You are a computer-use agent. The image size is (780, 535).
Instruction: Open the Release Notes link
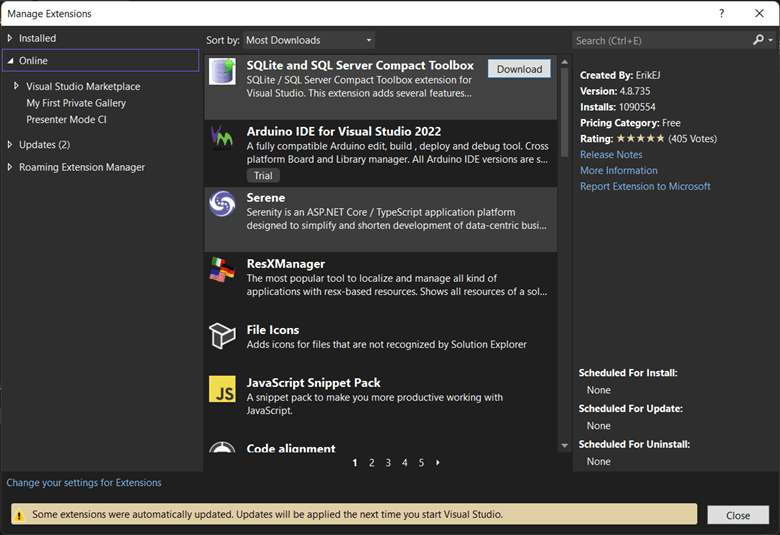click(611, 155)
